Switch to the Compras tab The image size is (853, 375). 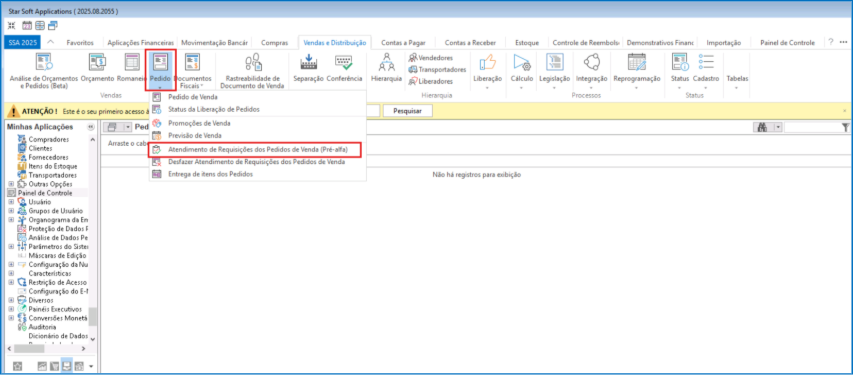pyautogui.click(x=275, y=42)
